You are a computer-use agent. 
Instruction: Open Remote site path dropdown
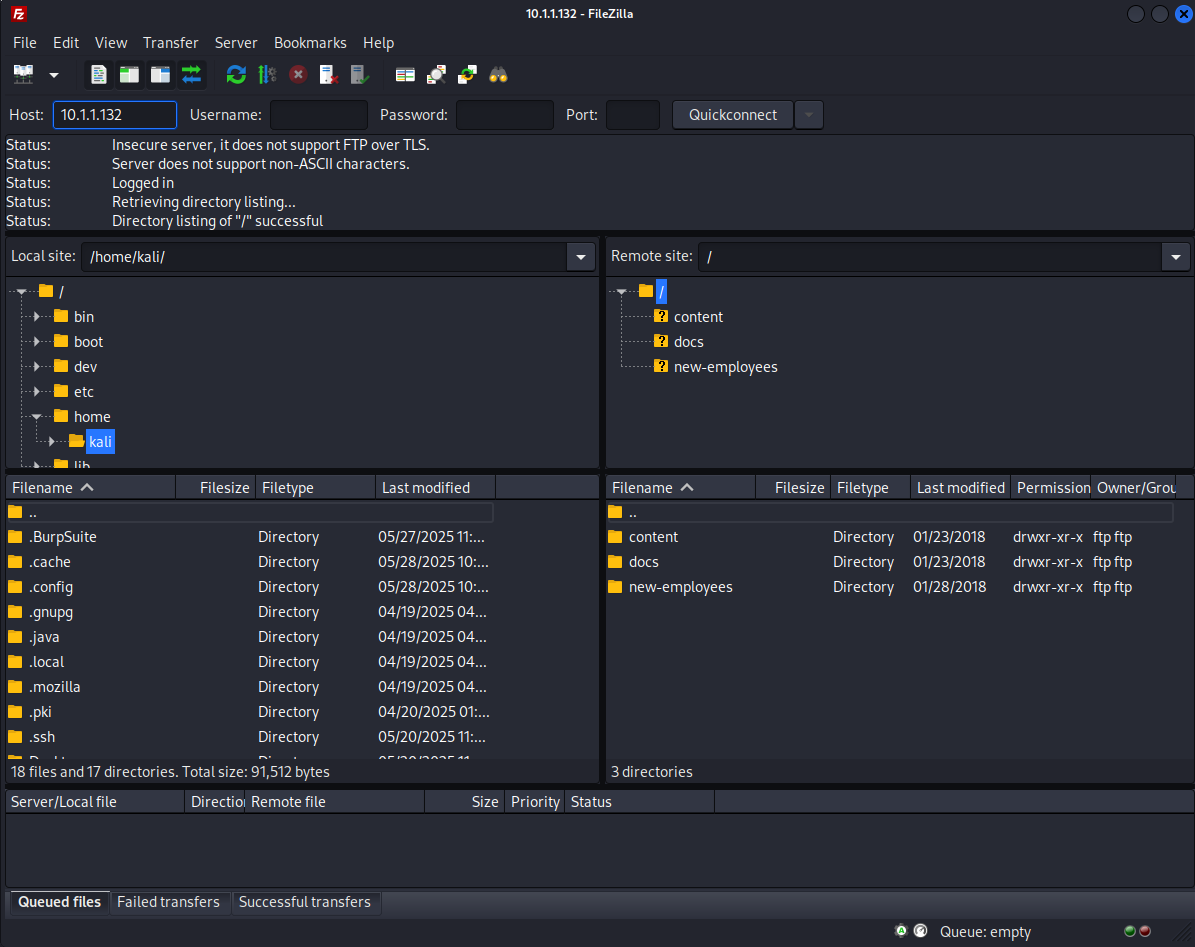point(1175,257)
